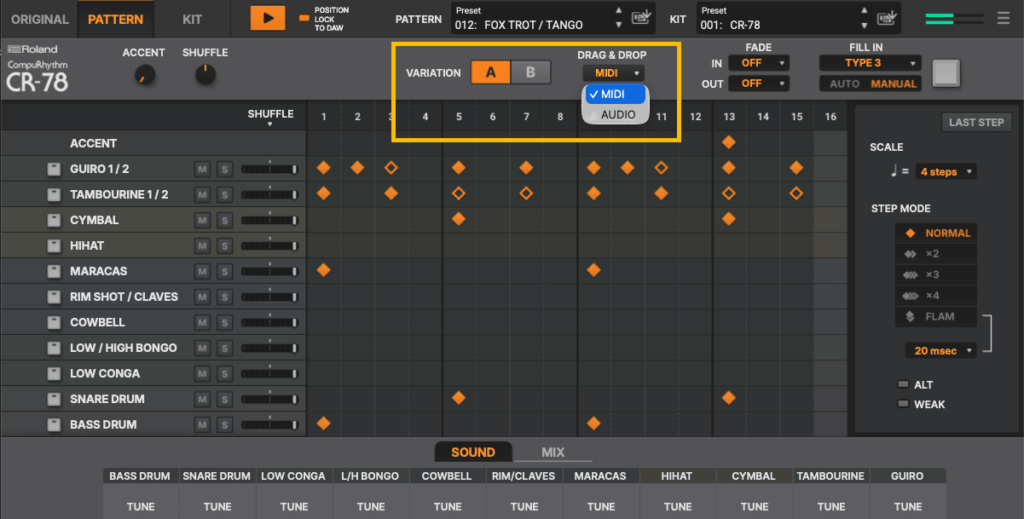Open the hamburger menu icon

[x=1003, y=18]
